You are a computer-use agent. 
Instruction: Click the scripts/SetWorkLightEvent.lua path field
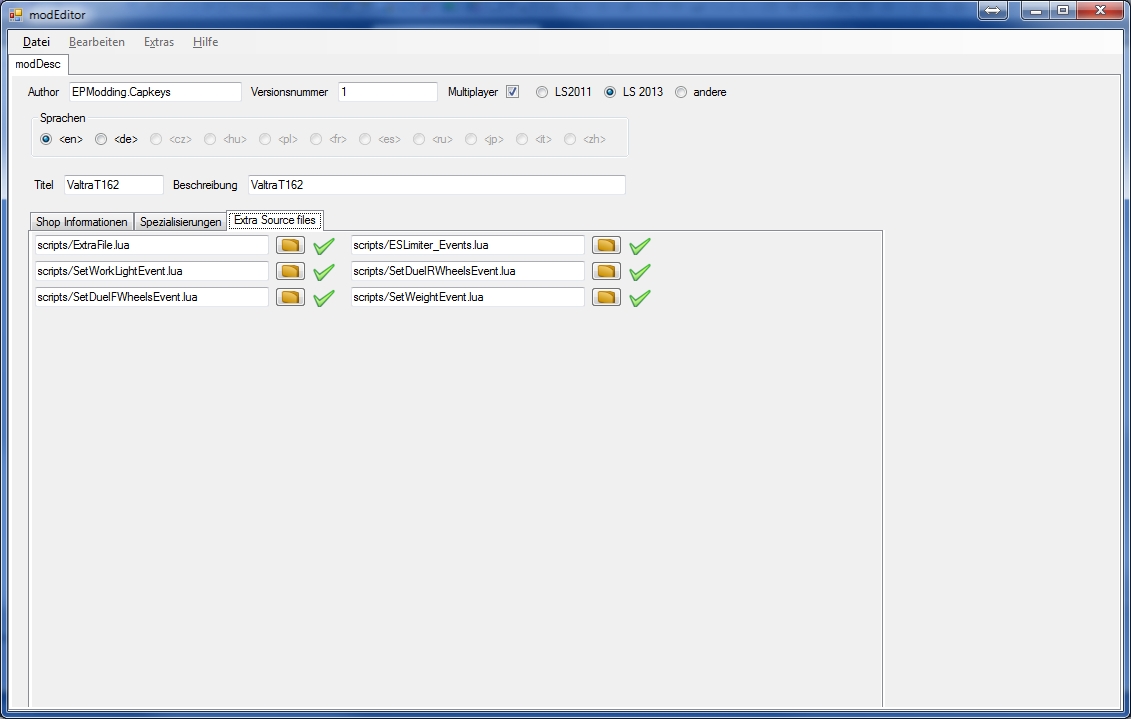[151, 271]
